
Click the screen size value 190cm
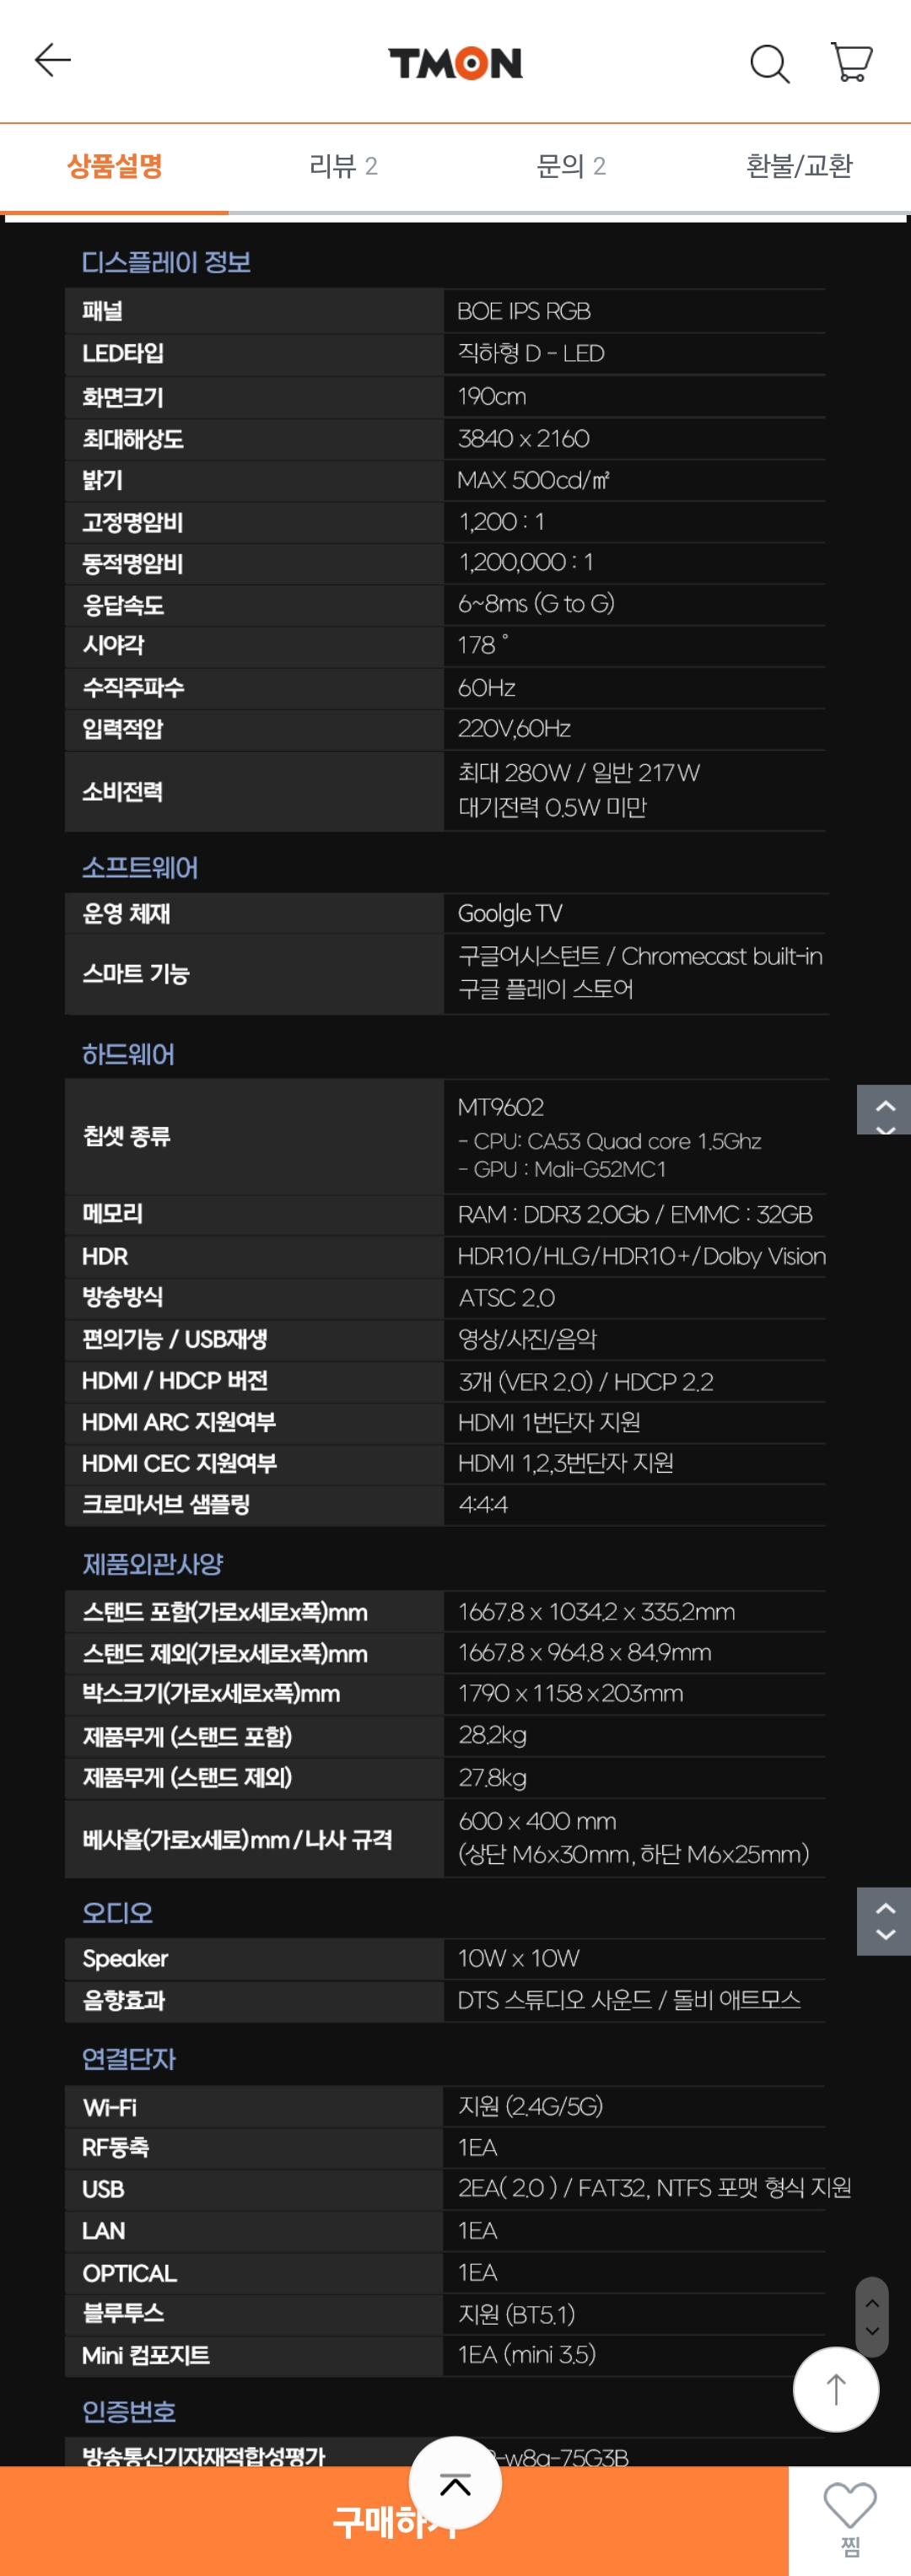coord(491,396)
